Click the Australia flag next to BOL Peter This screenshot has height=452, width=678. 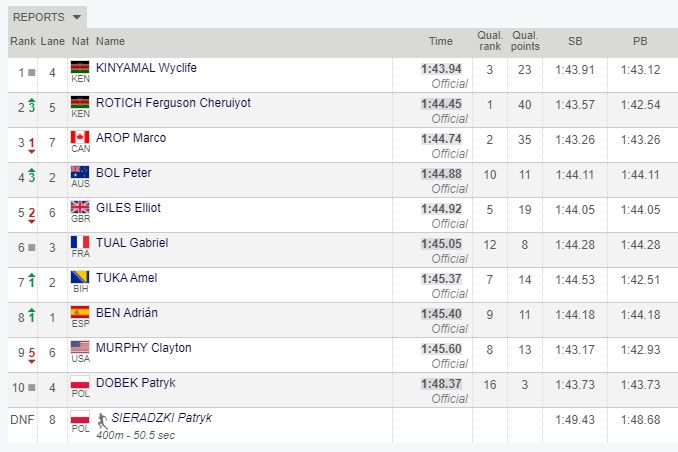click(x=80, y=173)
